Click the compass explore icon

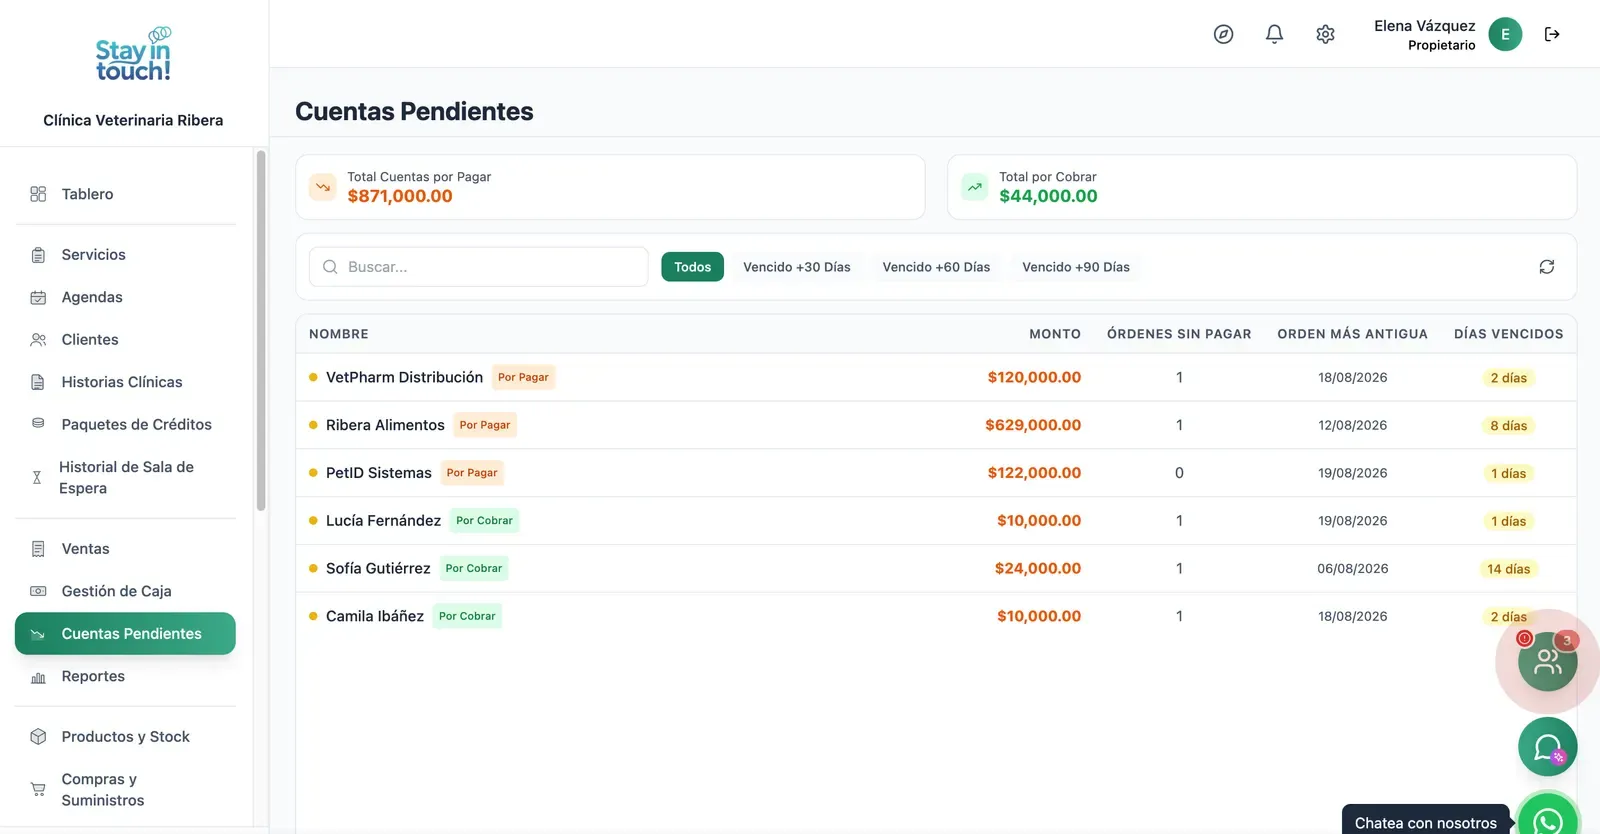[x=1223, y=34]
